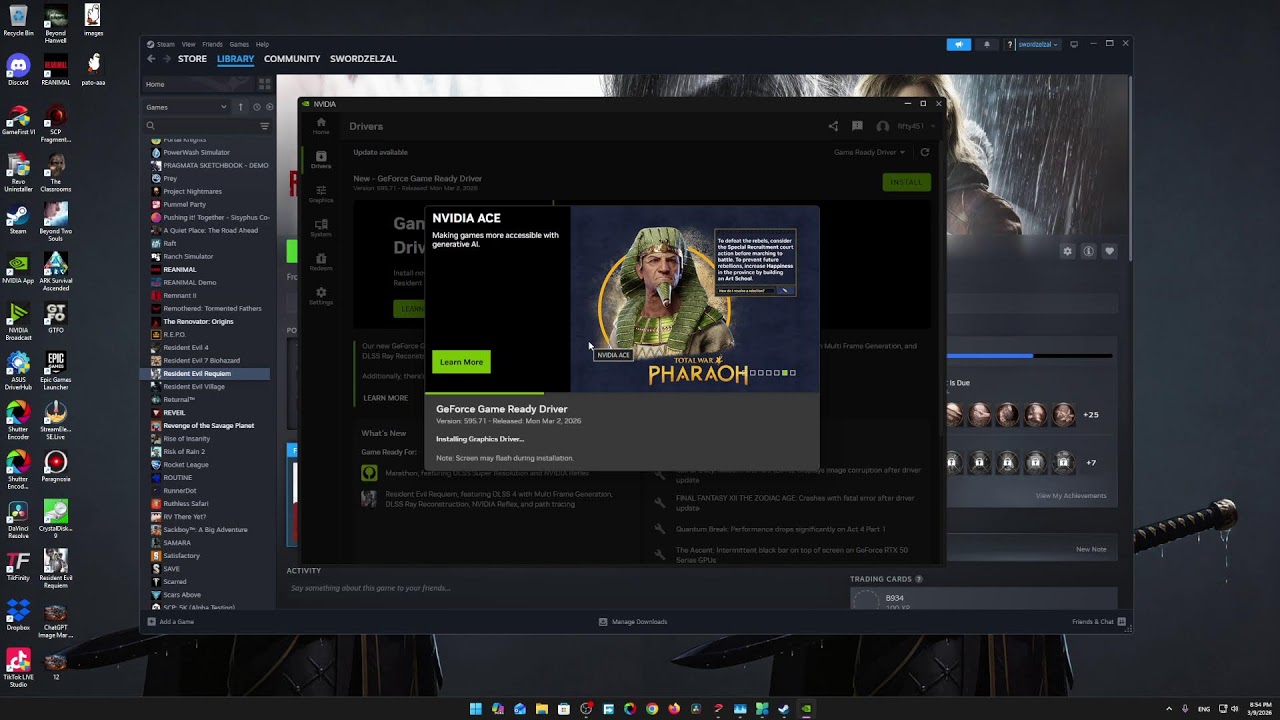Viewport: 1280px width, 720px height.
Task: Open DaVinci Resolve desktop shortcut
Action: [18, 517]
